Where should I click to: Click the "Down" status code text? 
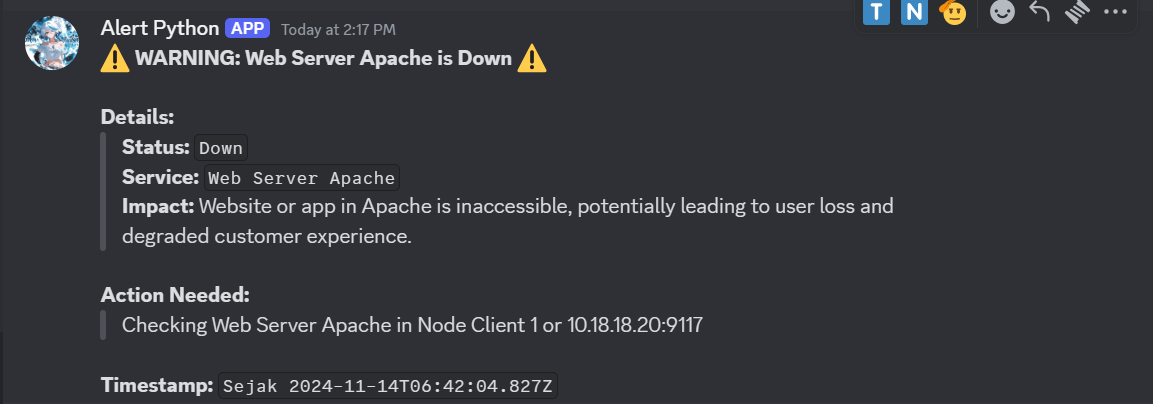tap(221, 148)
